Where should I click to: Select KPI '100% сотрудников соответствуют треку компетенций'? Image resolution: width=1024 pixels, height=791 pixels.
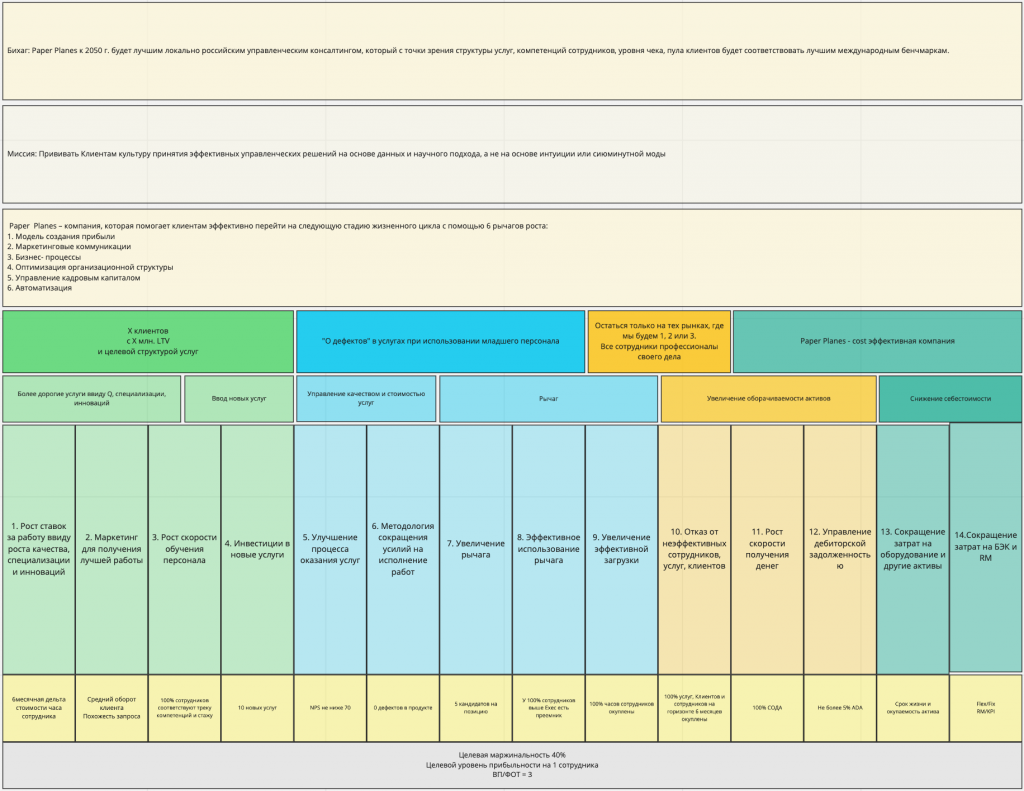coord(184,708)
